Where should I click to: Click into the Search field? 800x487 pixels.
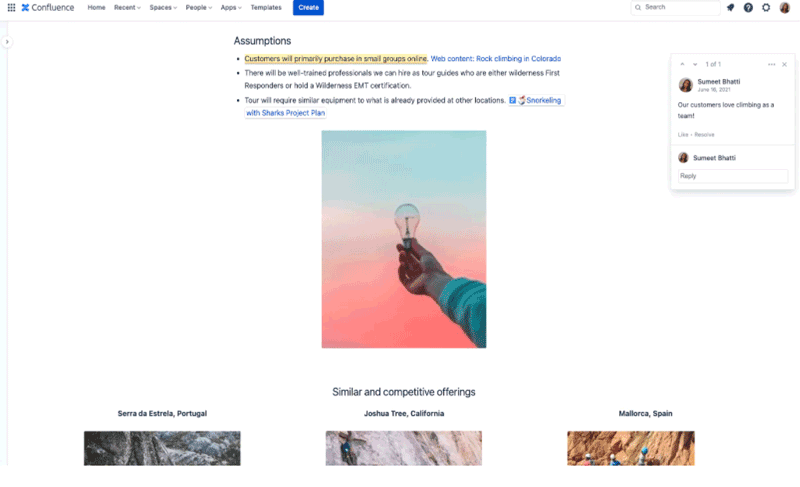click(x=676, y=7)
